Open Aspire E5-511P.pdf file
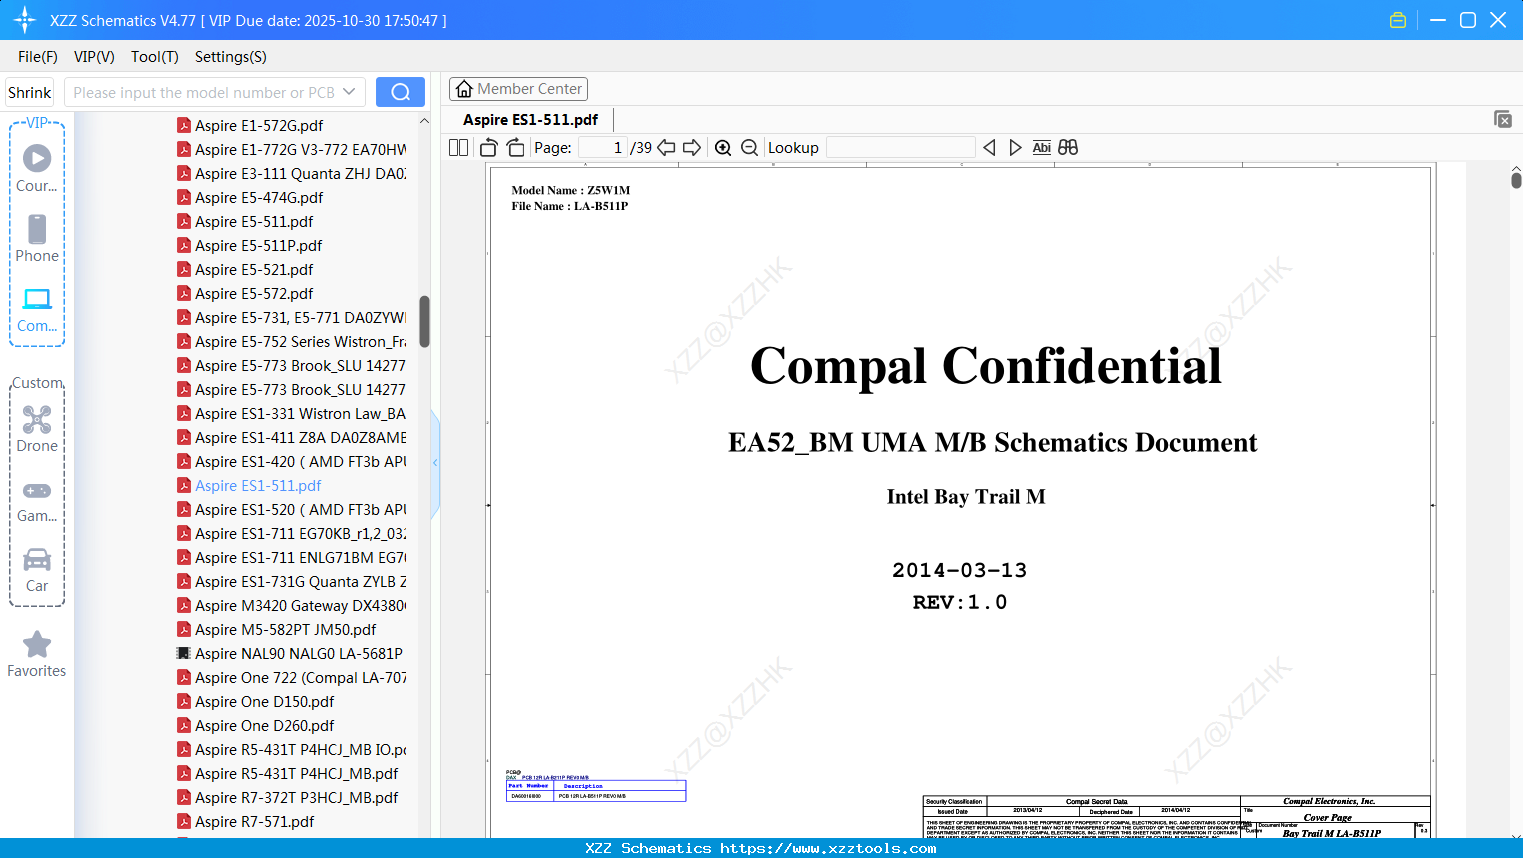 point(259,245)
